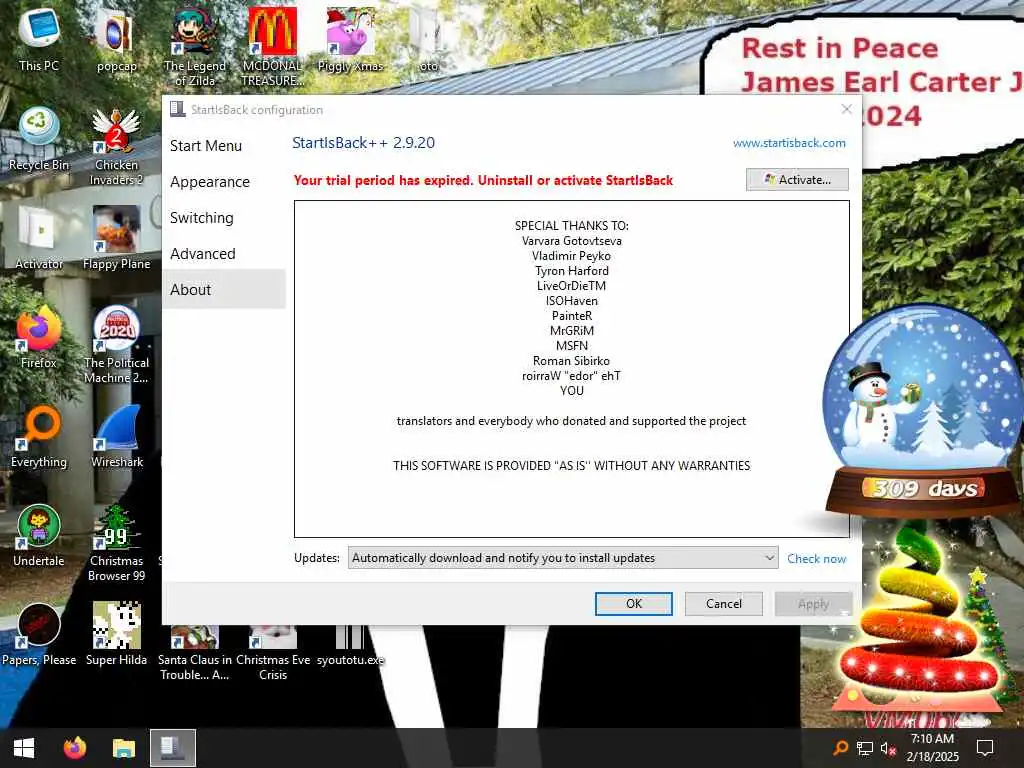Click the "Roman Sibirko" credit line
The height and width of the screenshot is (768, 1024).
click(x=571, y=360)
